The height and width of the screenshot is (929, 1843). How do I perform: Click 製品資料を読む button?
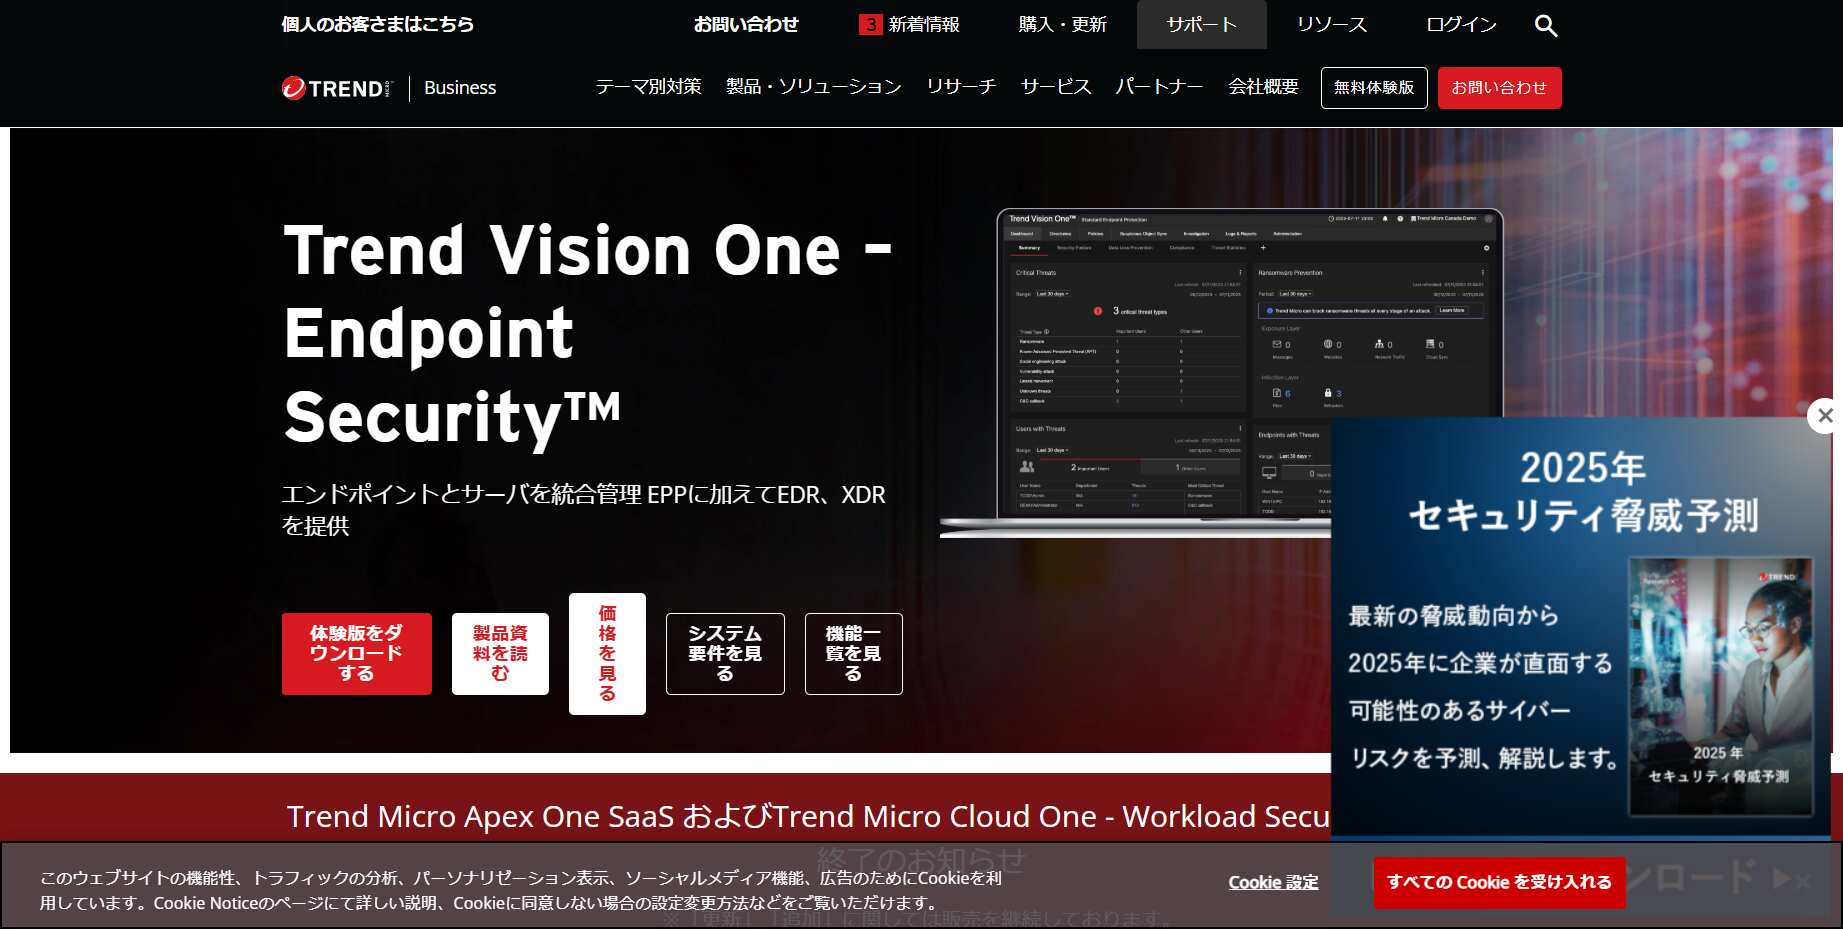(x=500, y=654)
